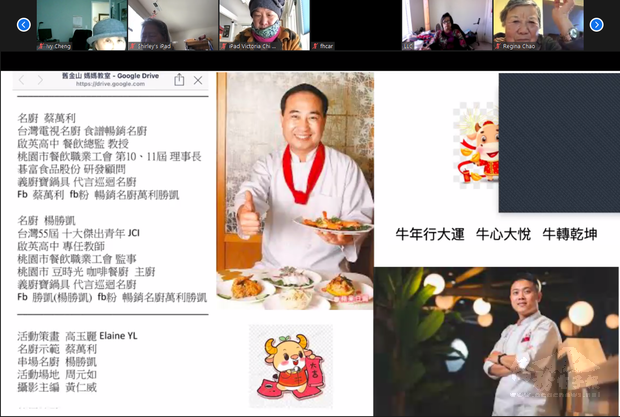Click the greeting text 牛年行大運

(430, 234)
